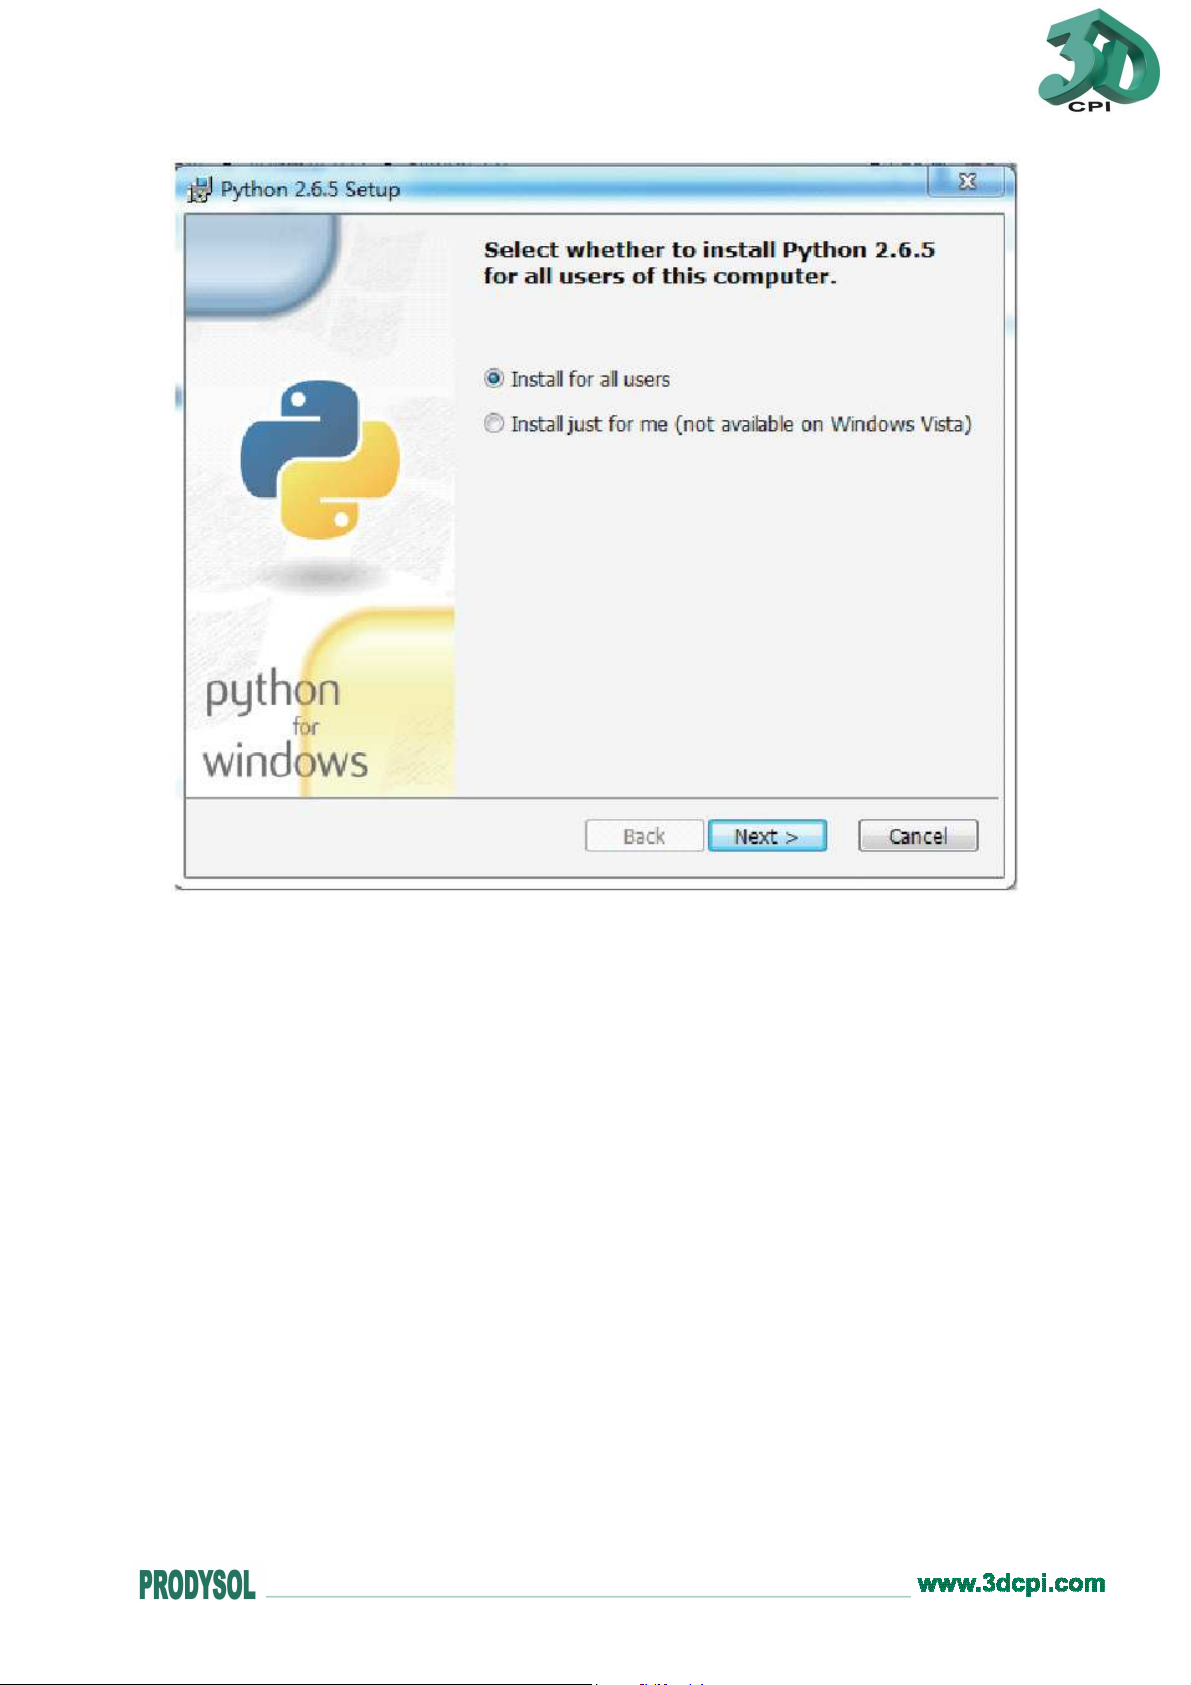Click the Python 2.6.5 Setup title text
Image resolution: width=1191 pixels, height=1685 pixels.
click(310, 189)
